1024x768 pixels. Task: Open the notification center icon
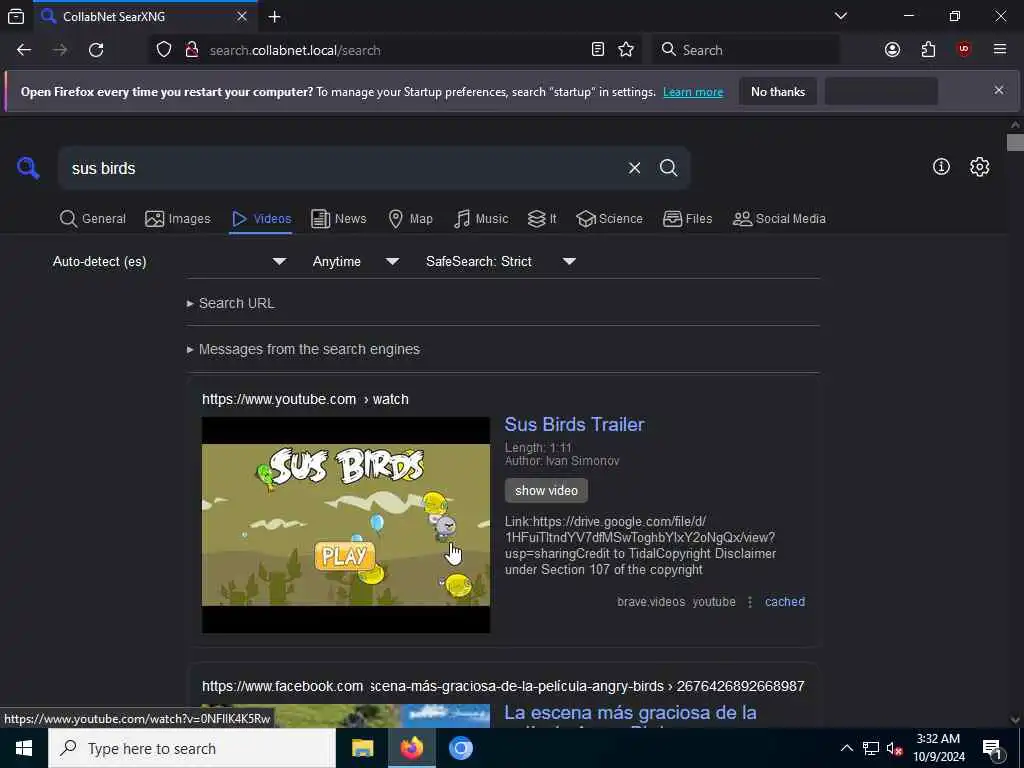993,750
